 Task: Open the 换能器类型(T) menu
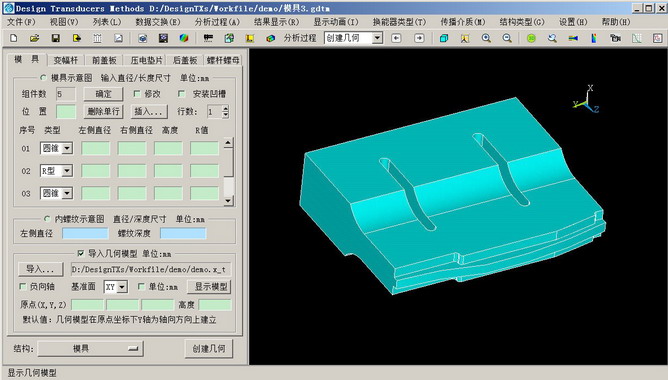coord(399,22)
